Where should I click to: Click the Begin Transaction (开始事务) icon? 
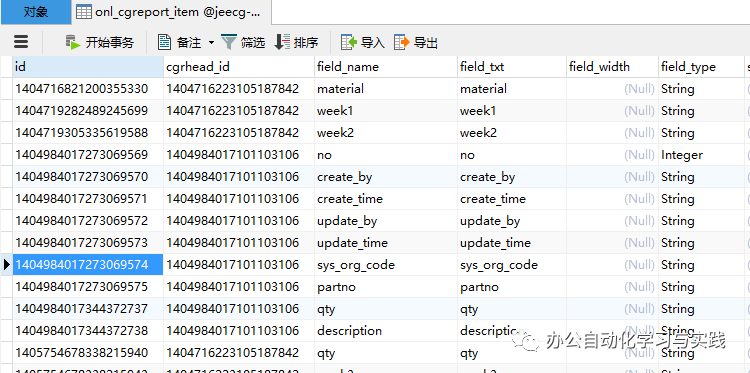pos(73,43)
